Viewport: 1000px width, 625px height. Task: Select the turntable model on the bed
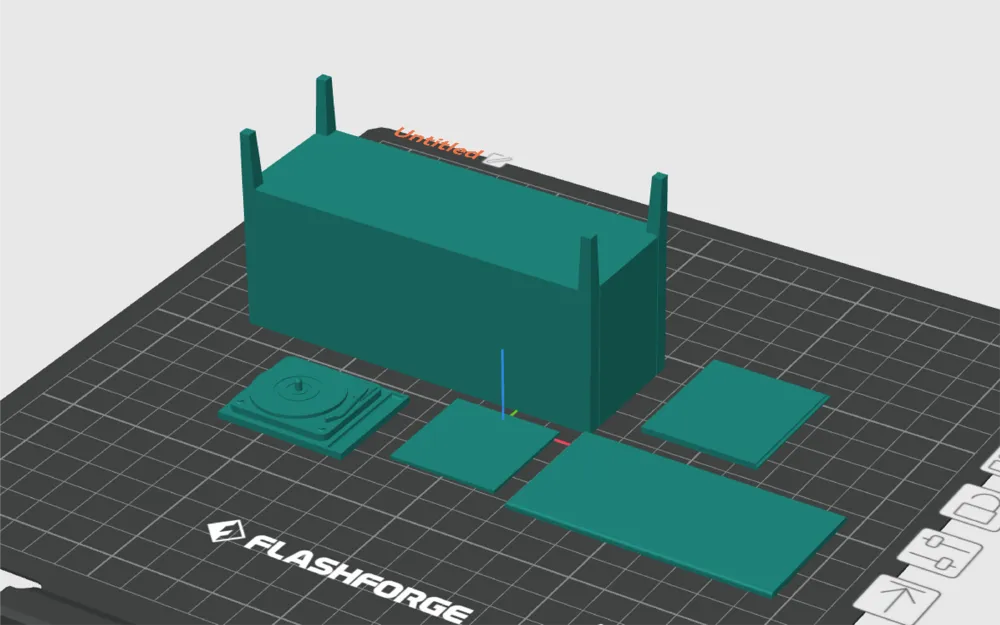(x=314, y=406)
